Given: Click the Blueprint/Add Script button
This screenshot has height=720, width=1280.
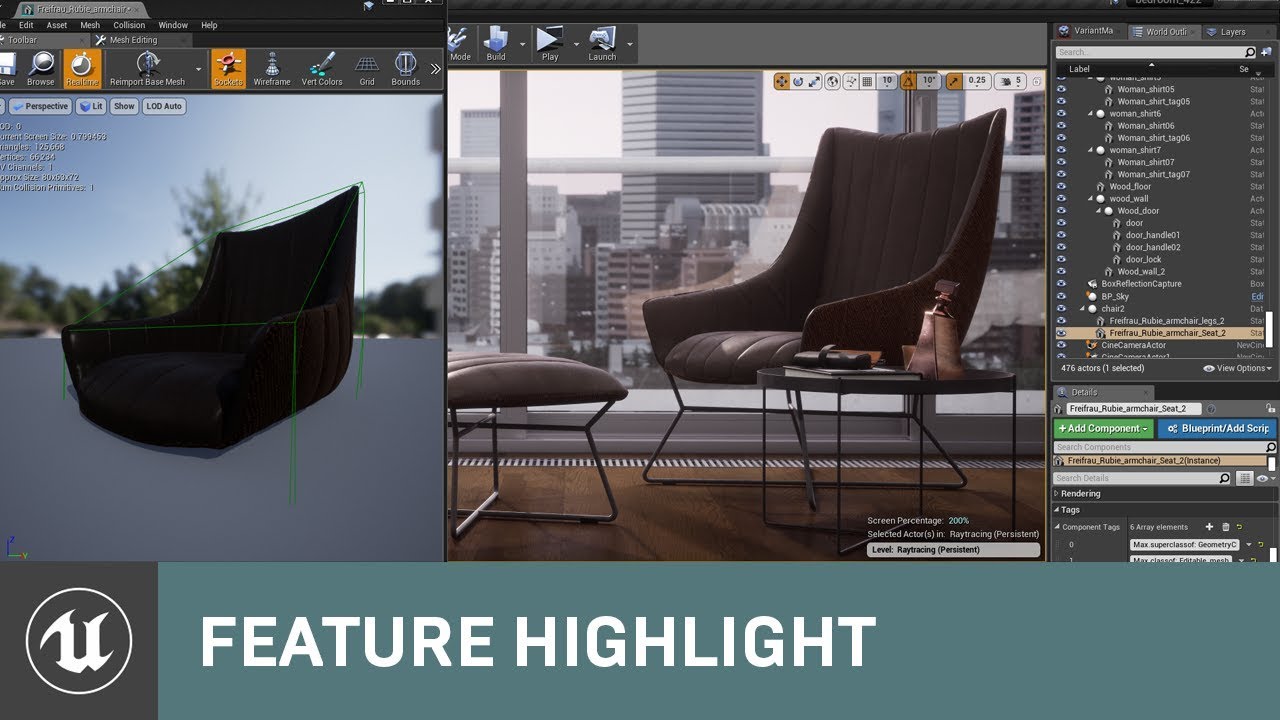Looking at the screenshot, I should coord(1217,428).
